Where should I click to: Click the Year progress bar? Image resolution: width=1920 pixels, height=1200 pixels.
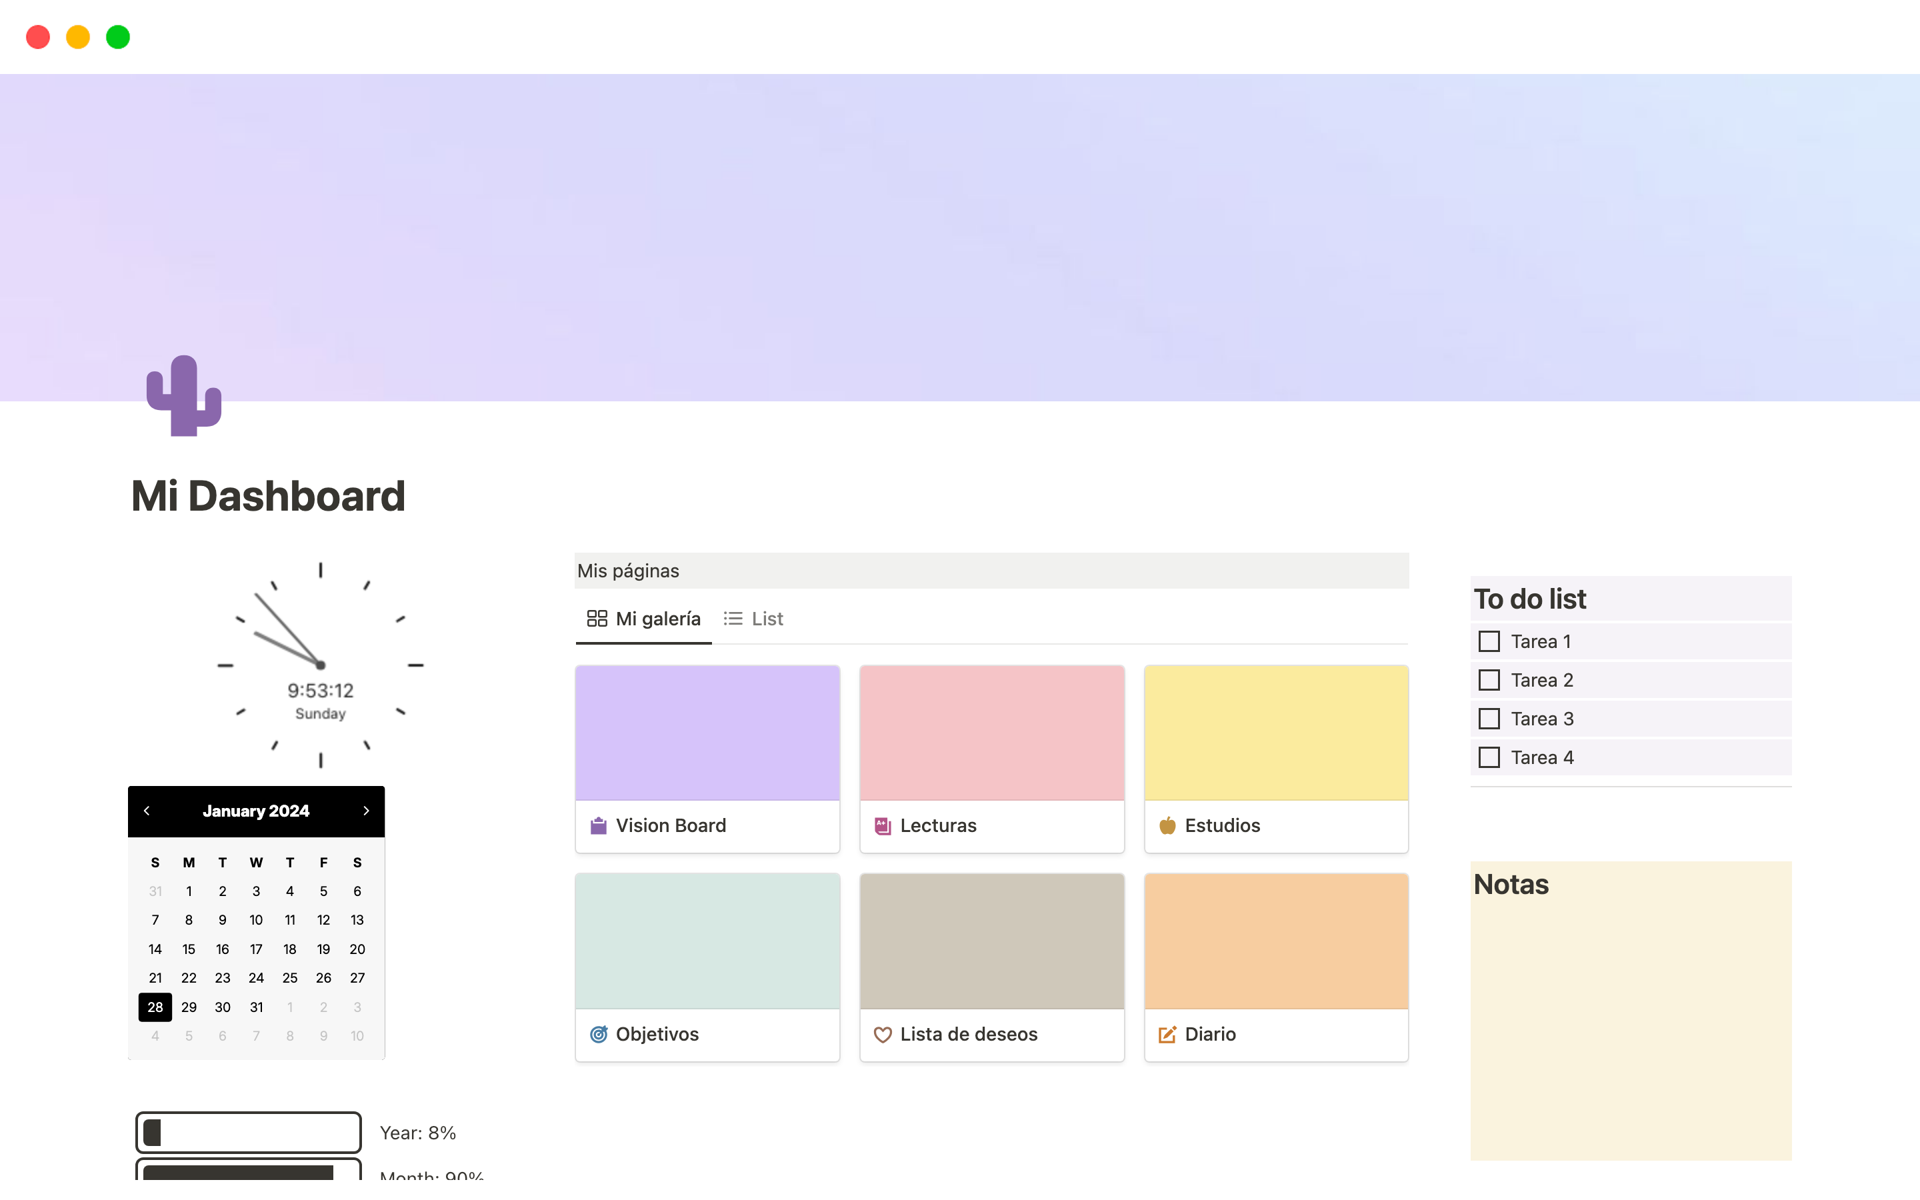coord(248,1132)
